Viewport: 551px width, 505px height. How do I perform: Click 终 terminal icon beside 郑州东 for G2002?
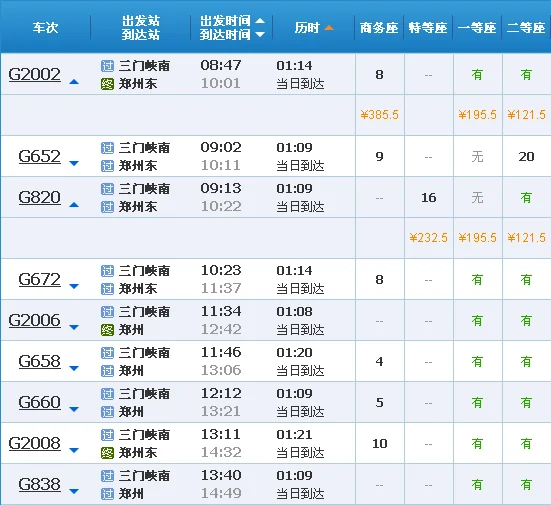(x=108, y=84)
